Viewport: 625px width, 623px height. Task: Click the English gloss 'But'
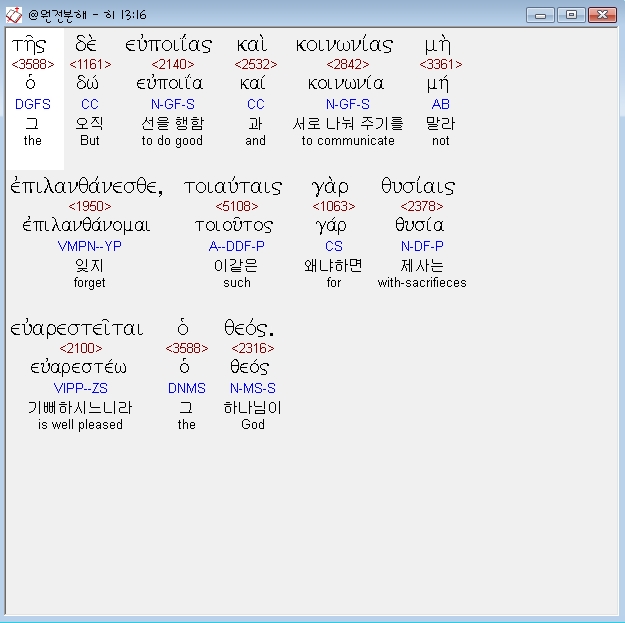pos(90,140)
